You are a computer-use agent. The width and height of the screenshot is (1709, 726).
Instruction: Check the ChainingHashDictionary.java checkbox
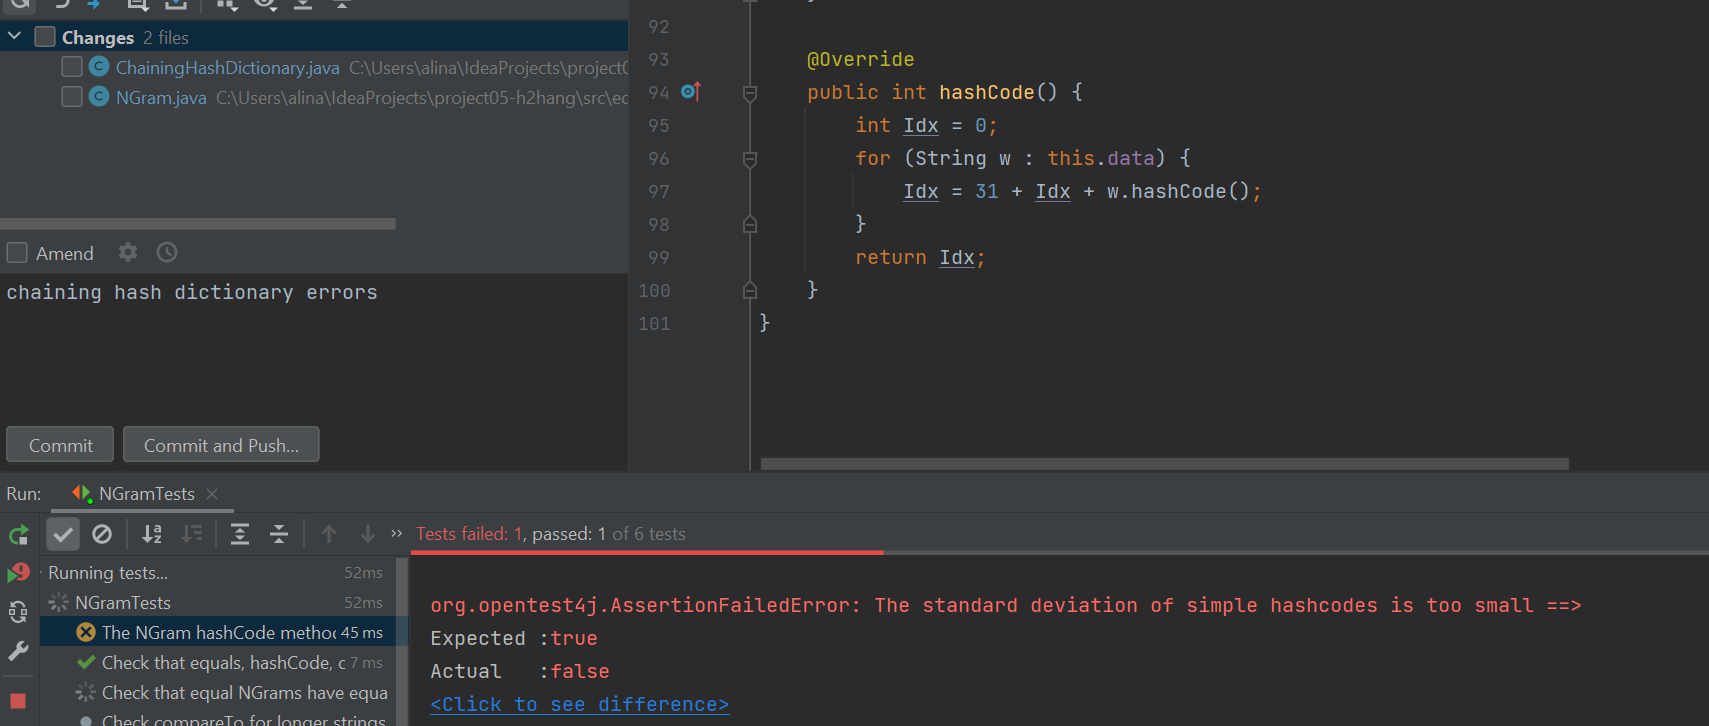(72, 67)
